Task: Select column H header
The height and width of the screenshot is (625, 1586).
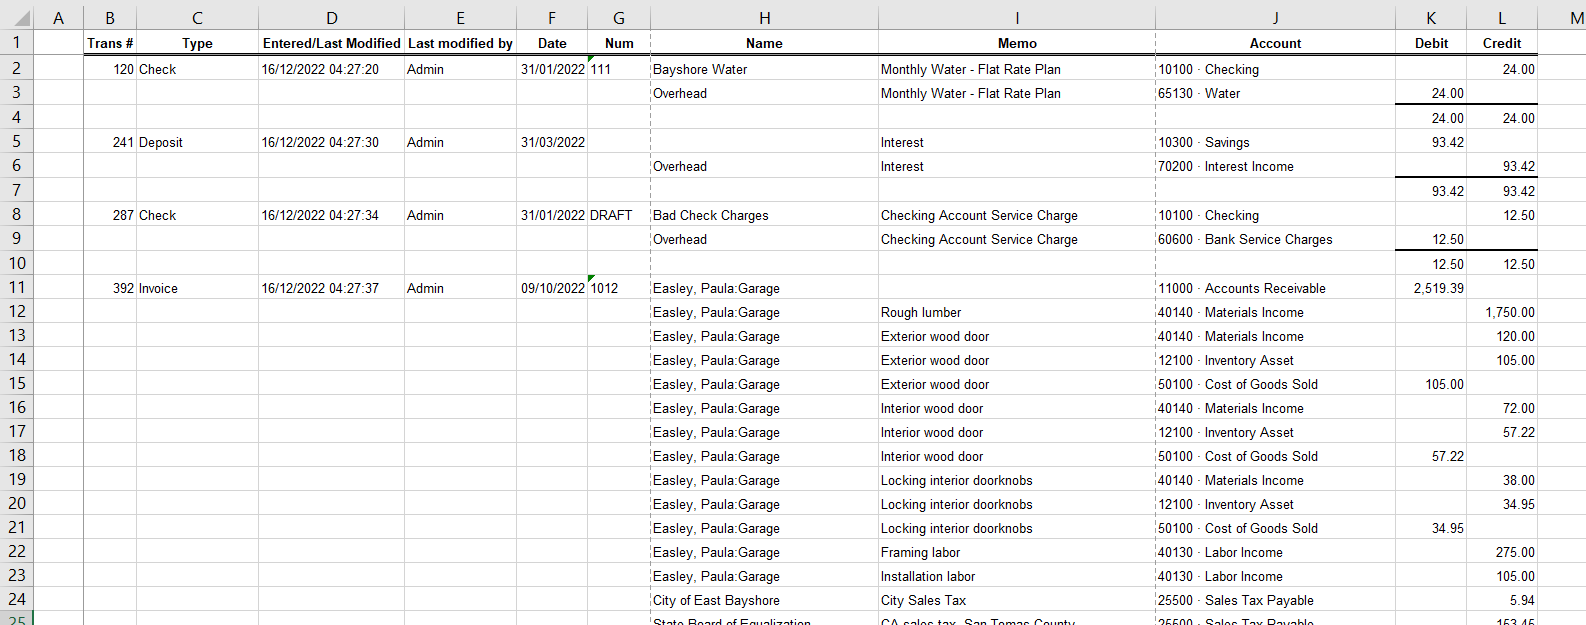Action: (x=764, y=17)
